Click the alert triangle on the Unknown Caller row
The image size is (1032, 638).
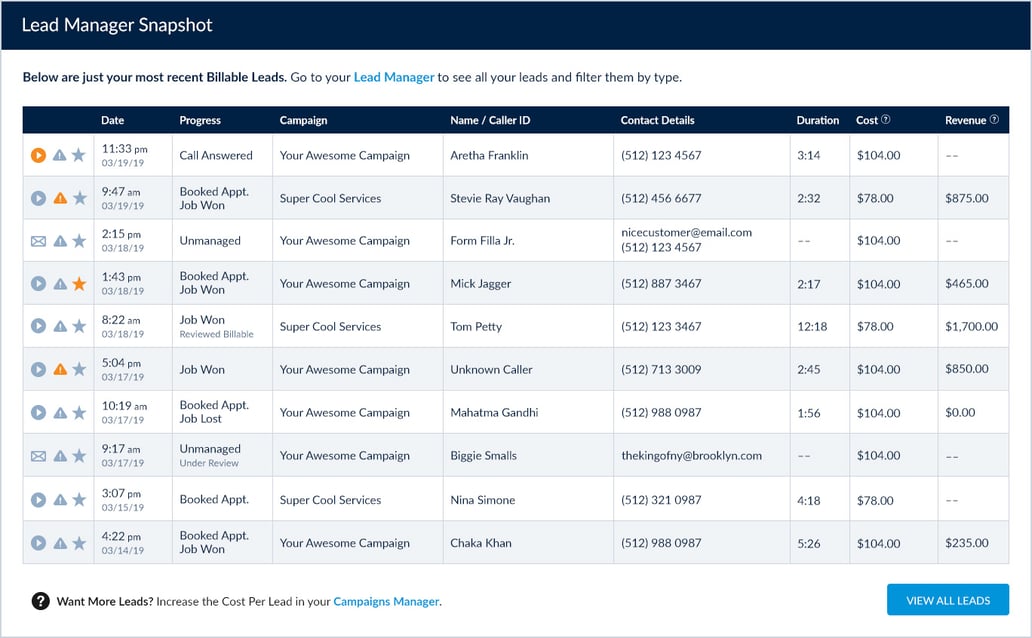(58, 368)
